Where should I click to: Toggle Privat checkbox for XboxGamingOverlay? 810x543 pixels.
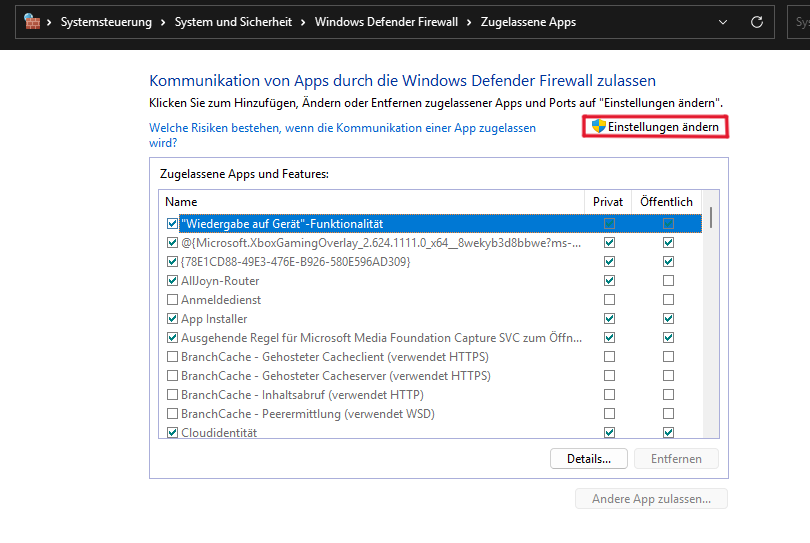pos(610,243)
